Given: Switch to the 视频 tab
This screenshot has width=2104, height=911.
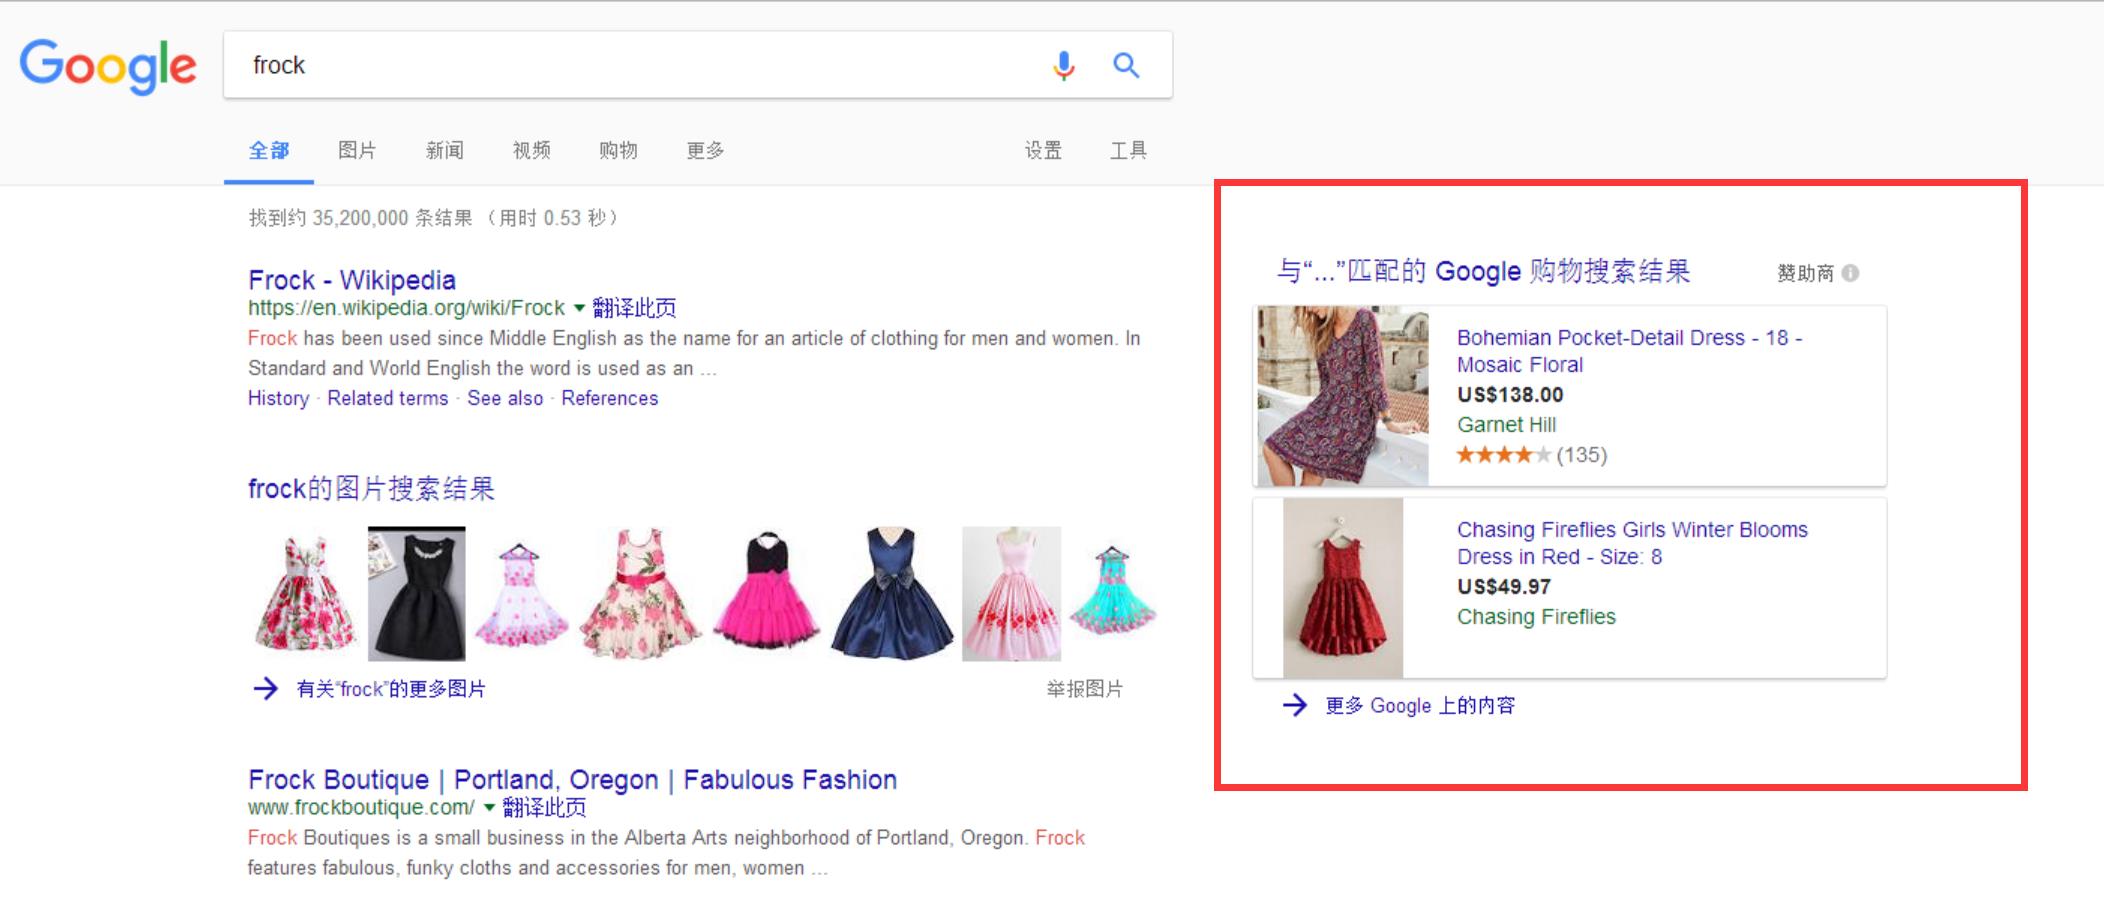Looking at the screenshot, I should tap(532, 151).
